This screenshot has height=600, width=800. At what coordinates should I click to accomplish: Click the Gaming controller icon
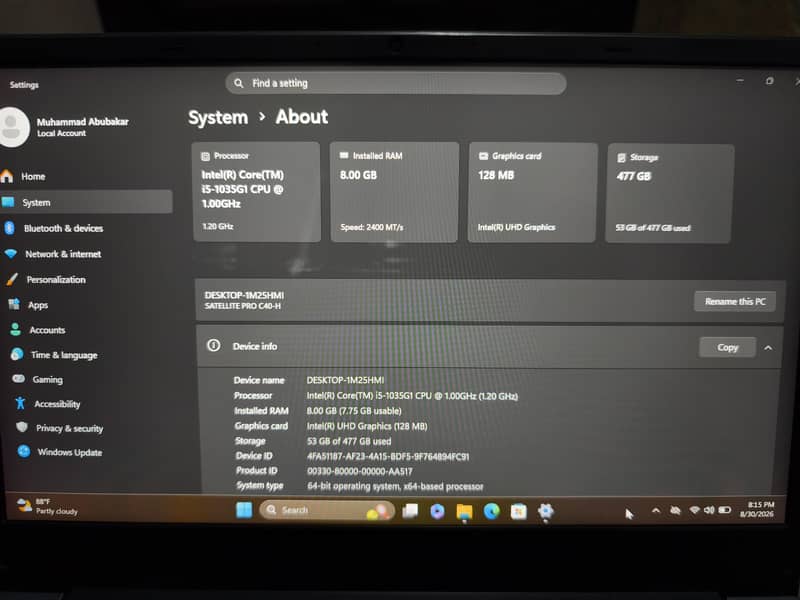[18, 379]
